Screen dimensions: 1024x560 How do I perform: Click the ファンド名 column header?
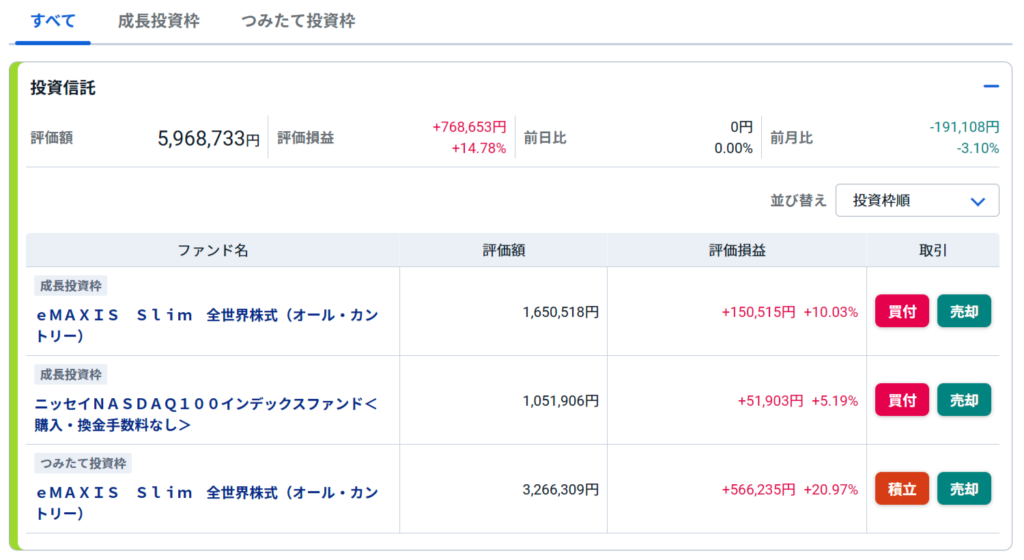(213, 251)
